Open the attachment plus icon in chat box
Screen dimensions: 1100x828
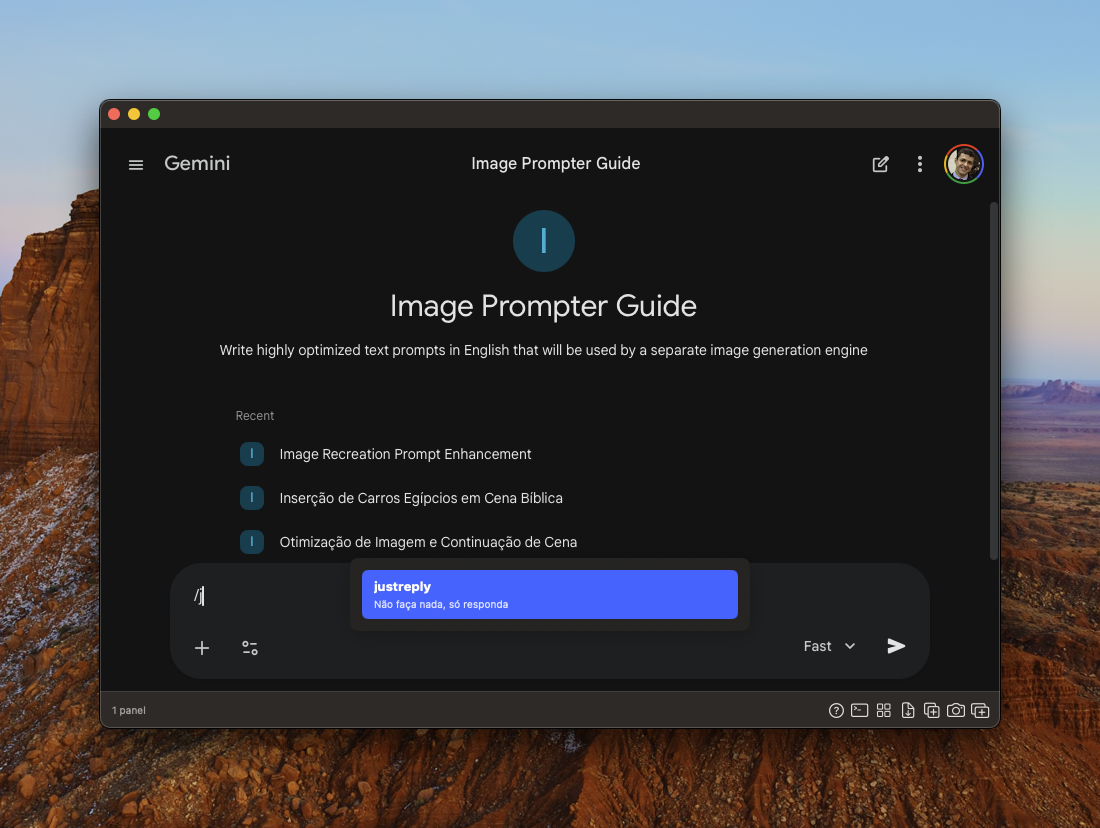(202, 647)
